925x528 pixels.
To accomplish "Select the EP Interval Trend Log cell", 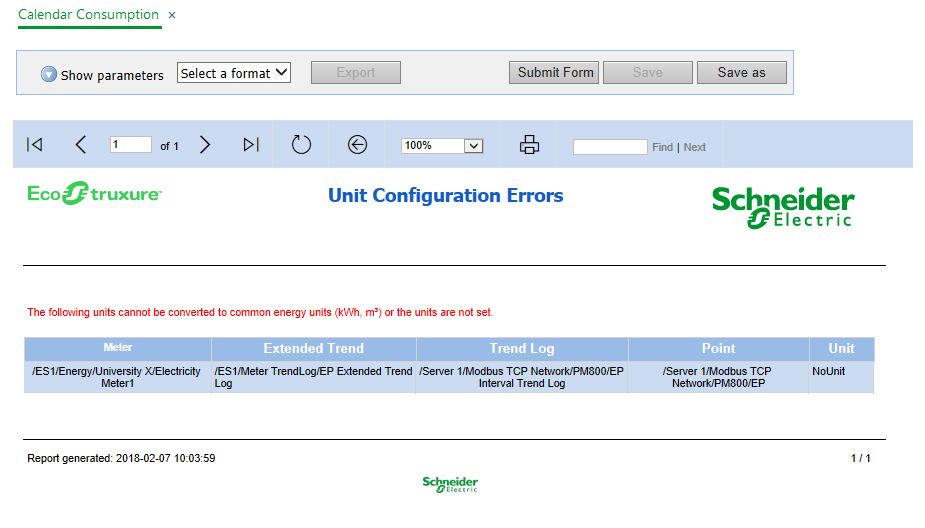I will [x=522, y=377].
